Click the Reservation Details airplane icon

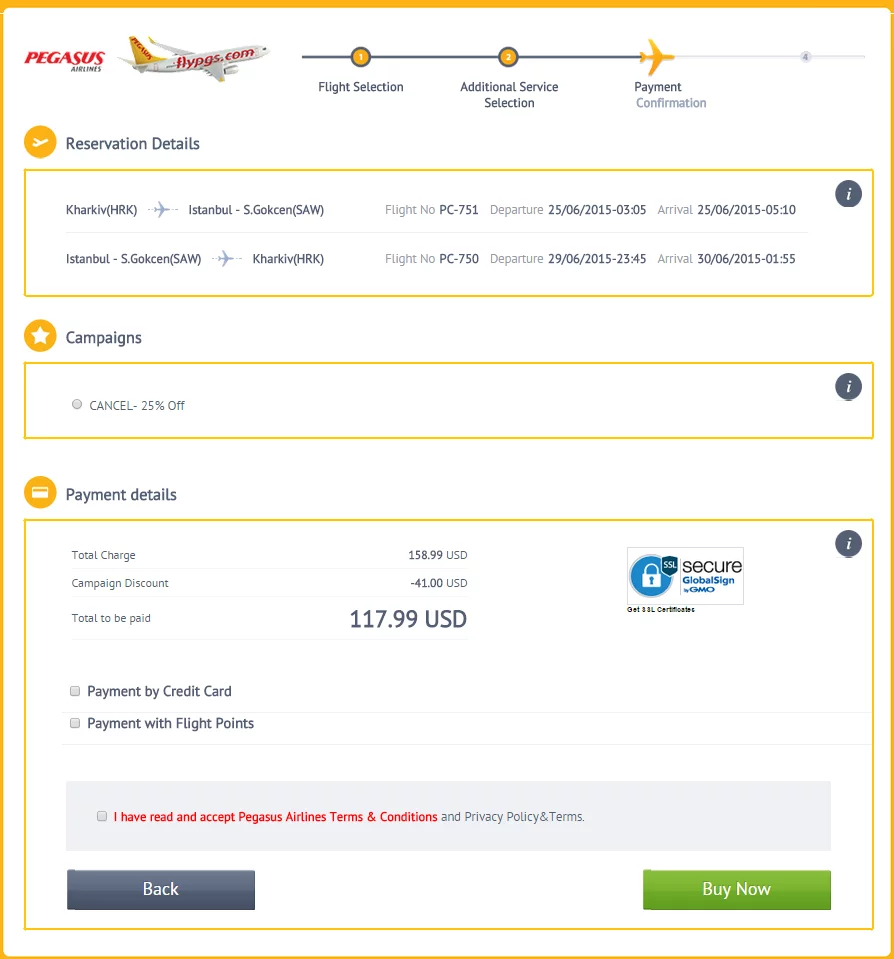(x=40, y=143)
